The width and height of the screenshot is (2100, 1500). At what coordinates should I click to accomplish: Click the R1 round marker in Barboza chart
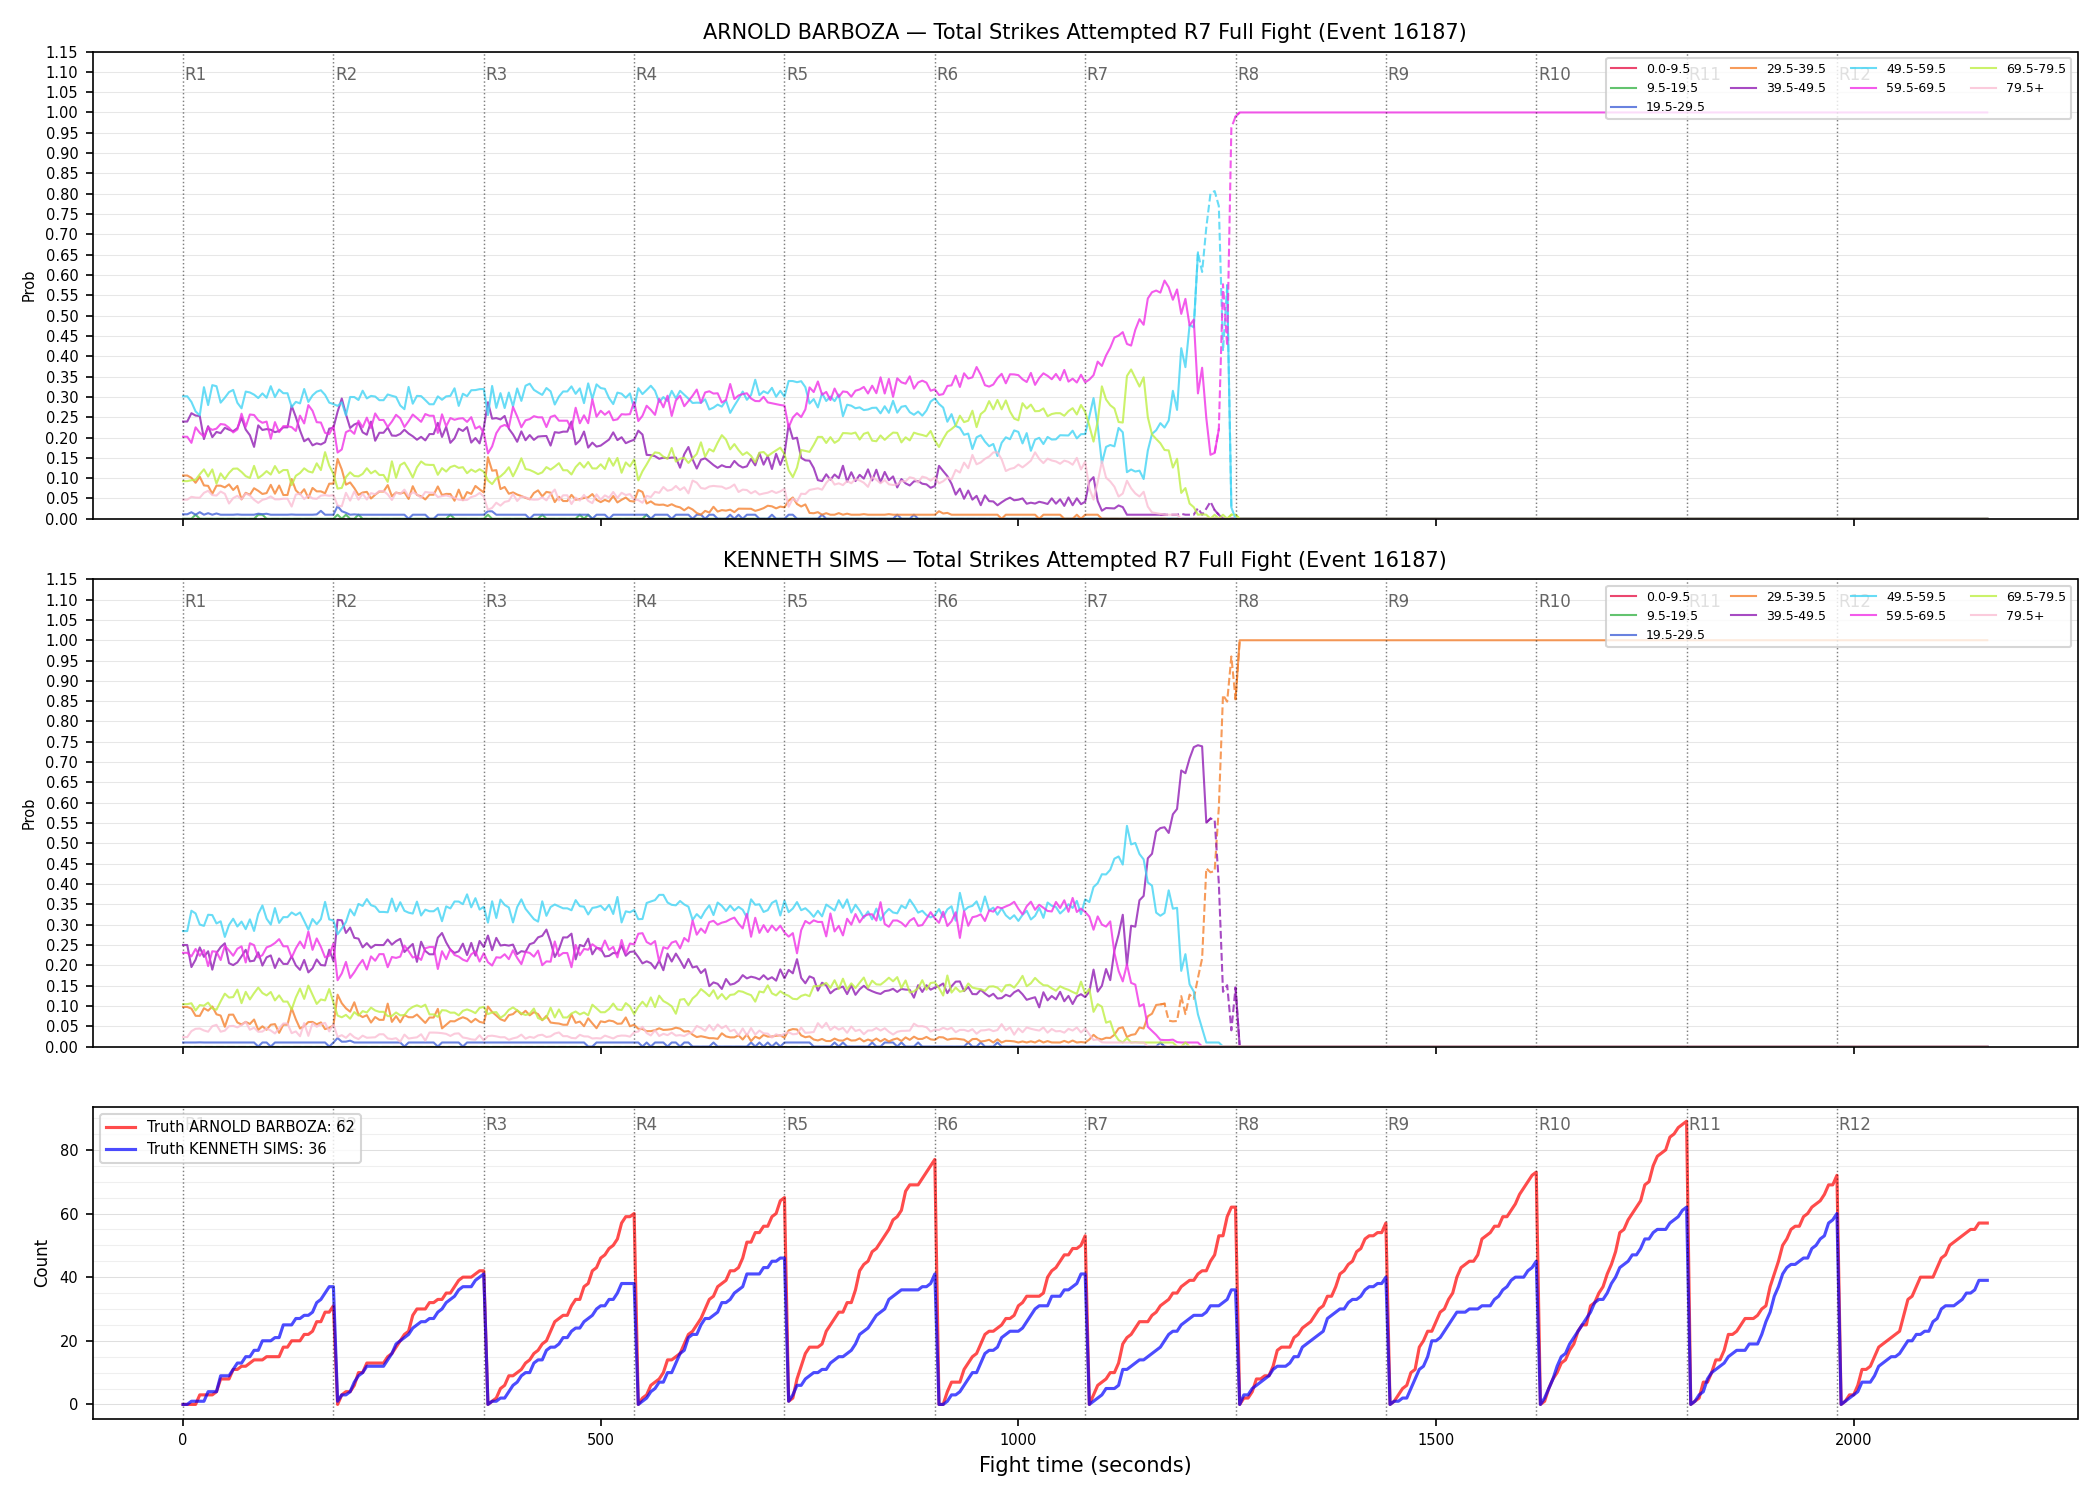coord(195,74)
